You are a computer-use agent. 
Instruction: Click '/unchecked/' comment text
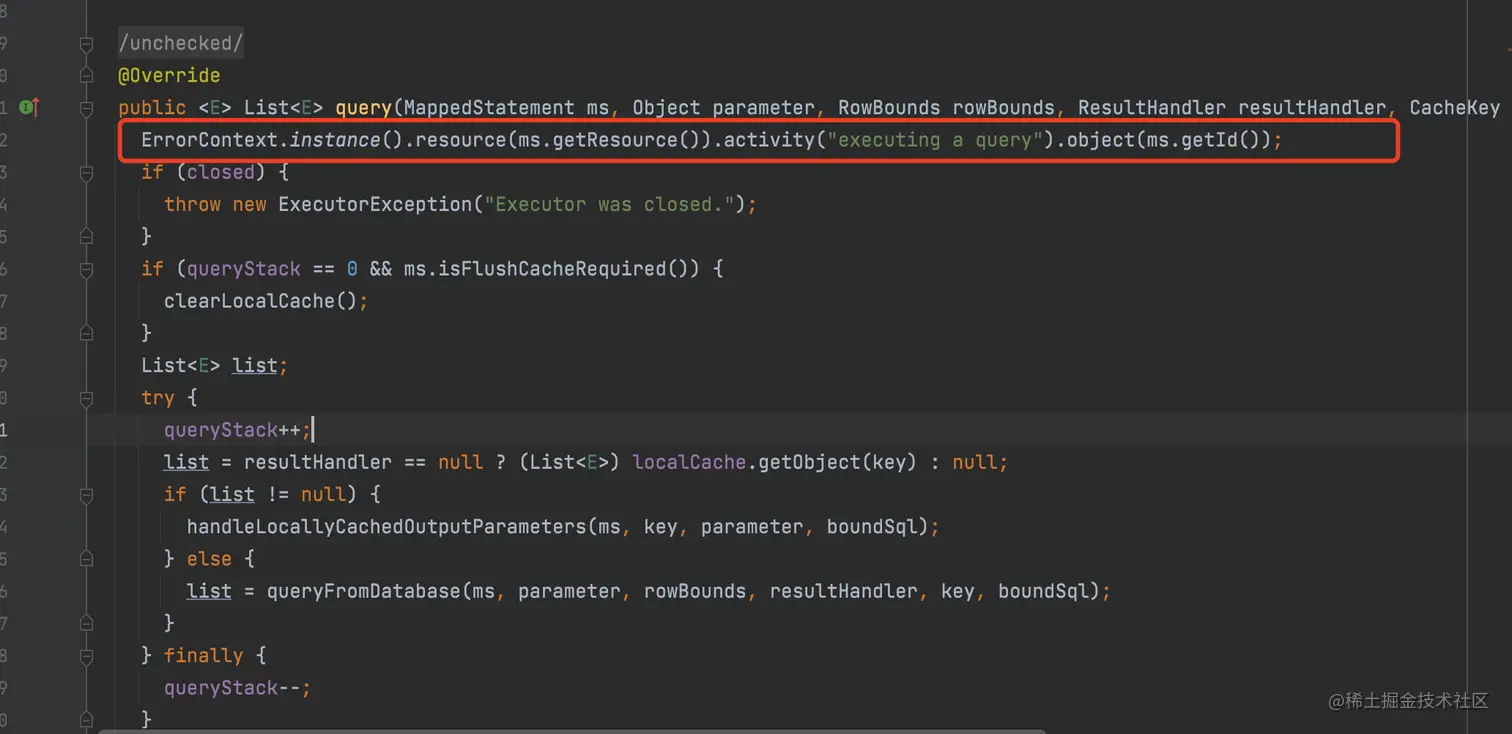tap(181, 44)
